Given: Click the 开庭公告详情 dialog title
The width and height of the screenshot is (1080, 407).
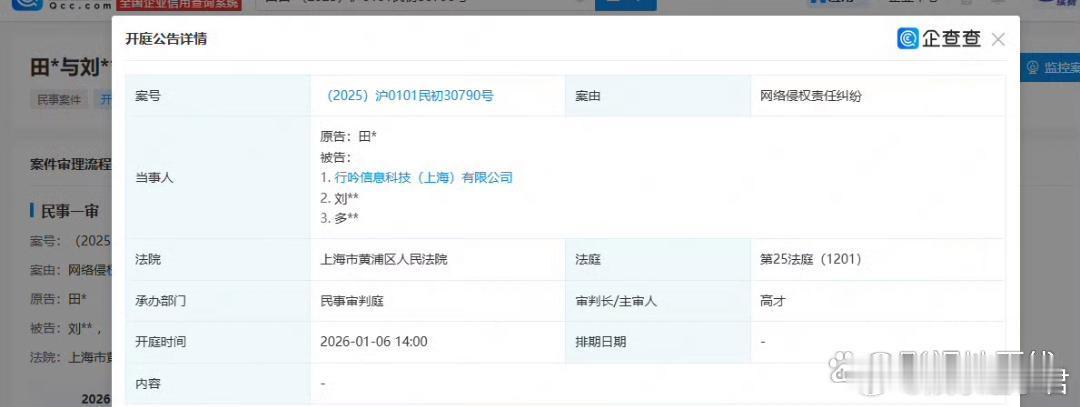Looking at the screenshot, I should [x=166, y=39].
